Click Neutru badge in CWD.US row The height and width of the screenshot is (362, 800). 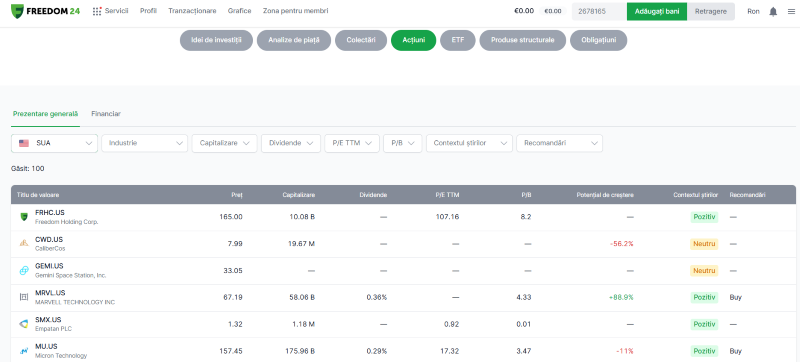pos(704,244)
